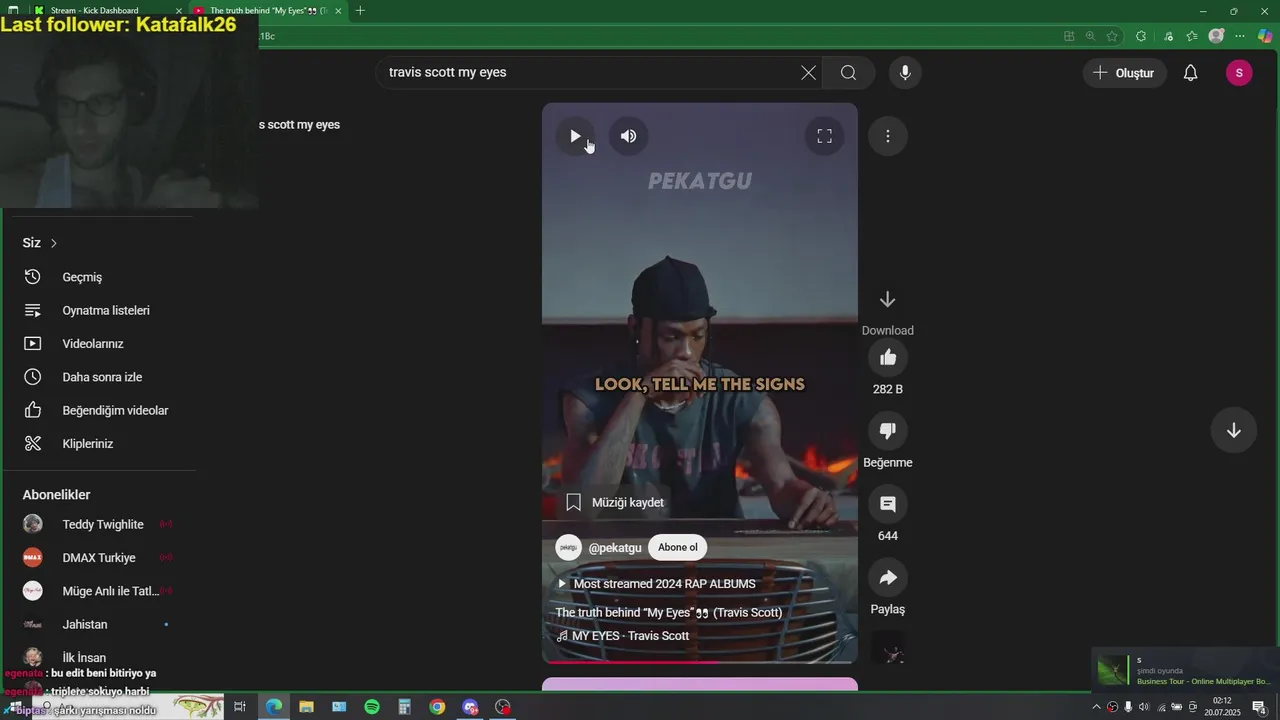Viewport: 1280px width, 720px height.
Task: Open the Müge Anlı ile Tatl... subscription
Action: [x=100, y=591]
